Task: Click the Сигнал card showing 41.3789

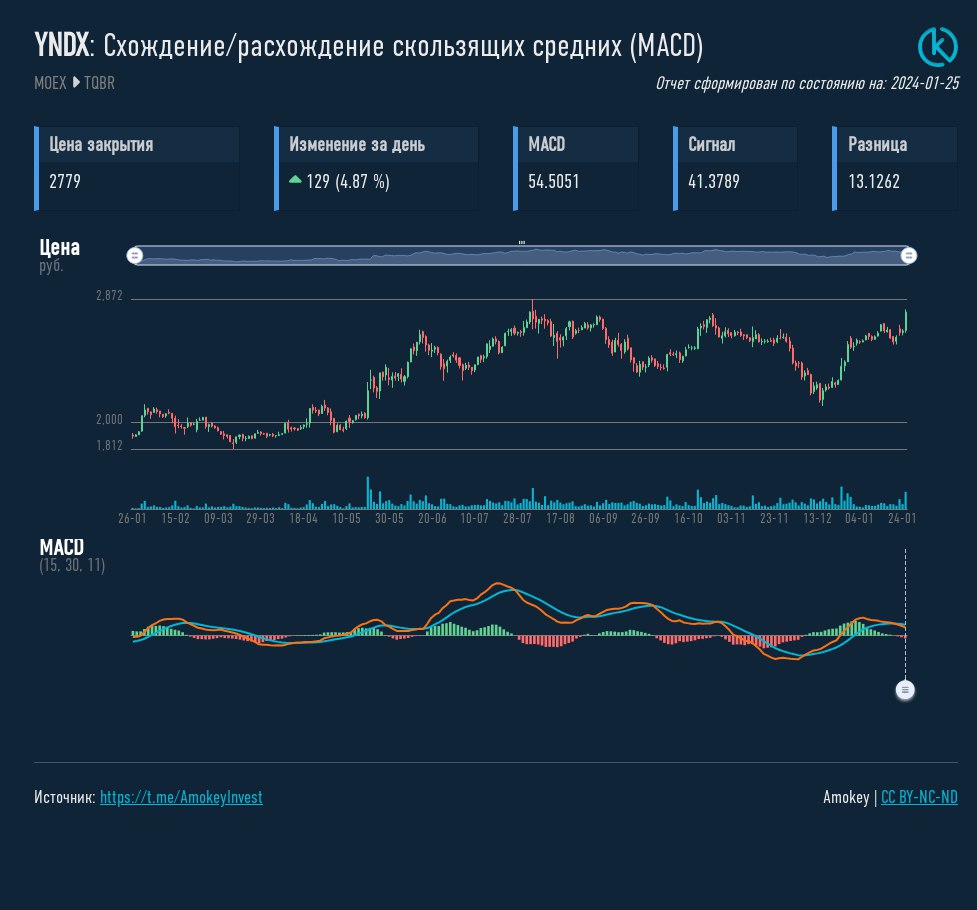Action: click(x=736, y=168)
